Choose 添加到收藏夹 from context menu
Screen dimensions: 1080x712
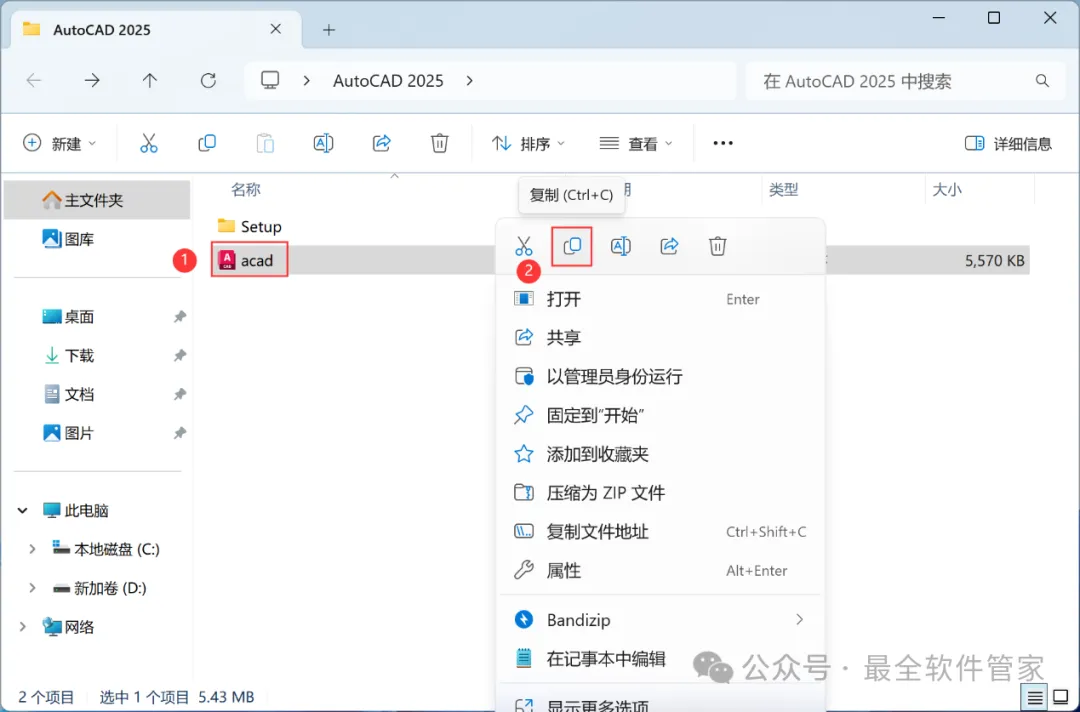661,454
